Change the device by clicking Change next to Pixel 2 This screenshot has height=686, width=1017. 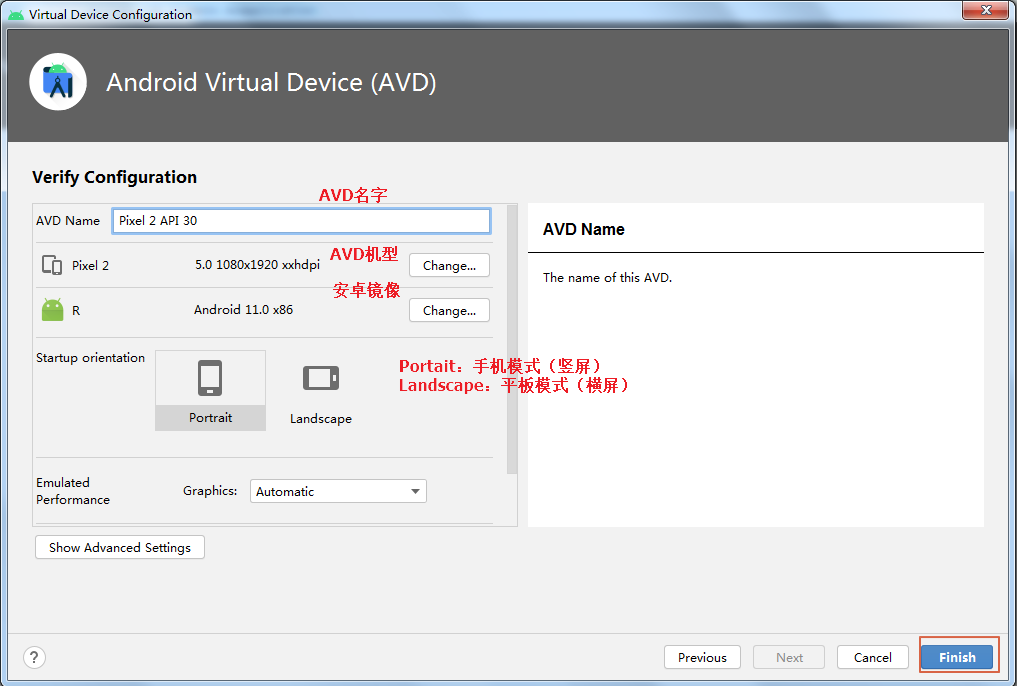point(448,264)
